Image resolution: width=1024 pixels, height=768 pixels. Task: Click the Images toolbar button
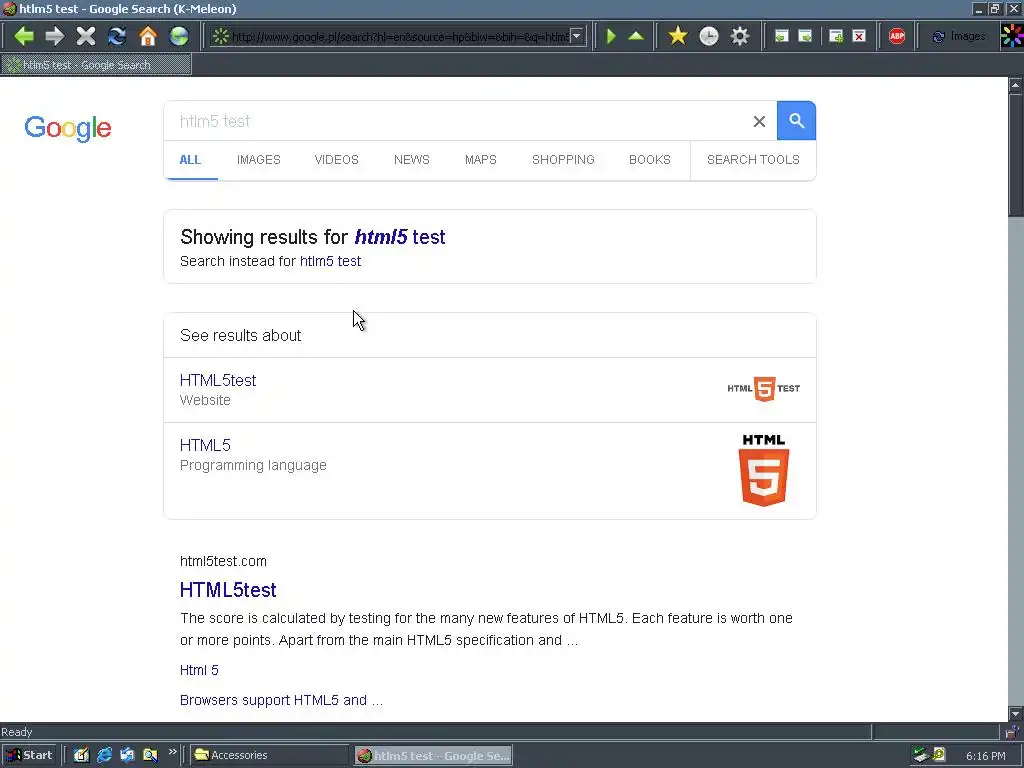959,37
